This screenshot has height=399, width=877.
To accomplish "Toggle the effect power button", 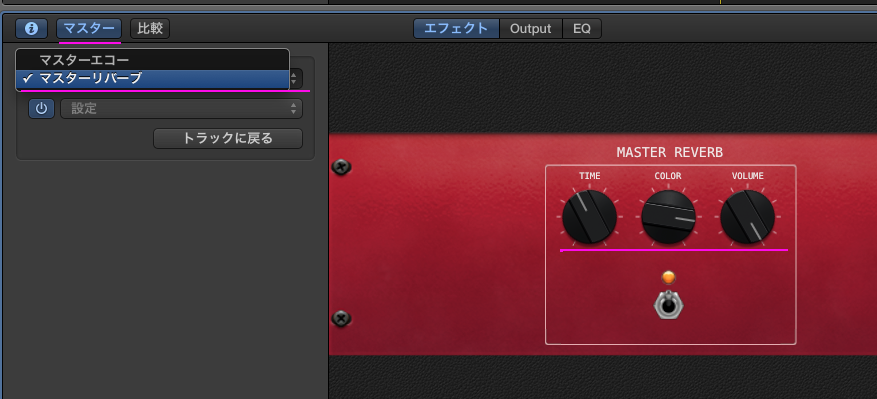I will pos(41,109).
